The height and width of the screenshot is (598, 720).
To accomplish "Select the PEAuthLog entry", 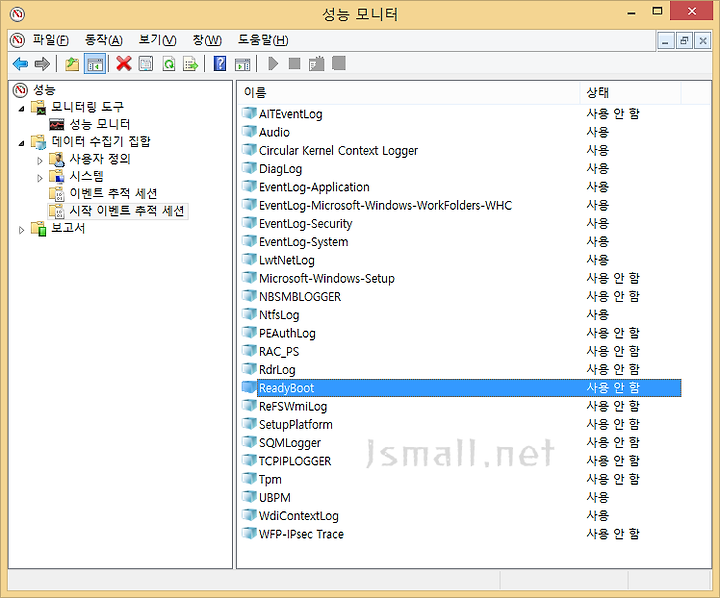I will tap(287, 333).
